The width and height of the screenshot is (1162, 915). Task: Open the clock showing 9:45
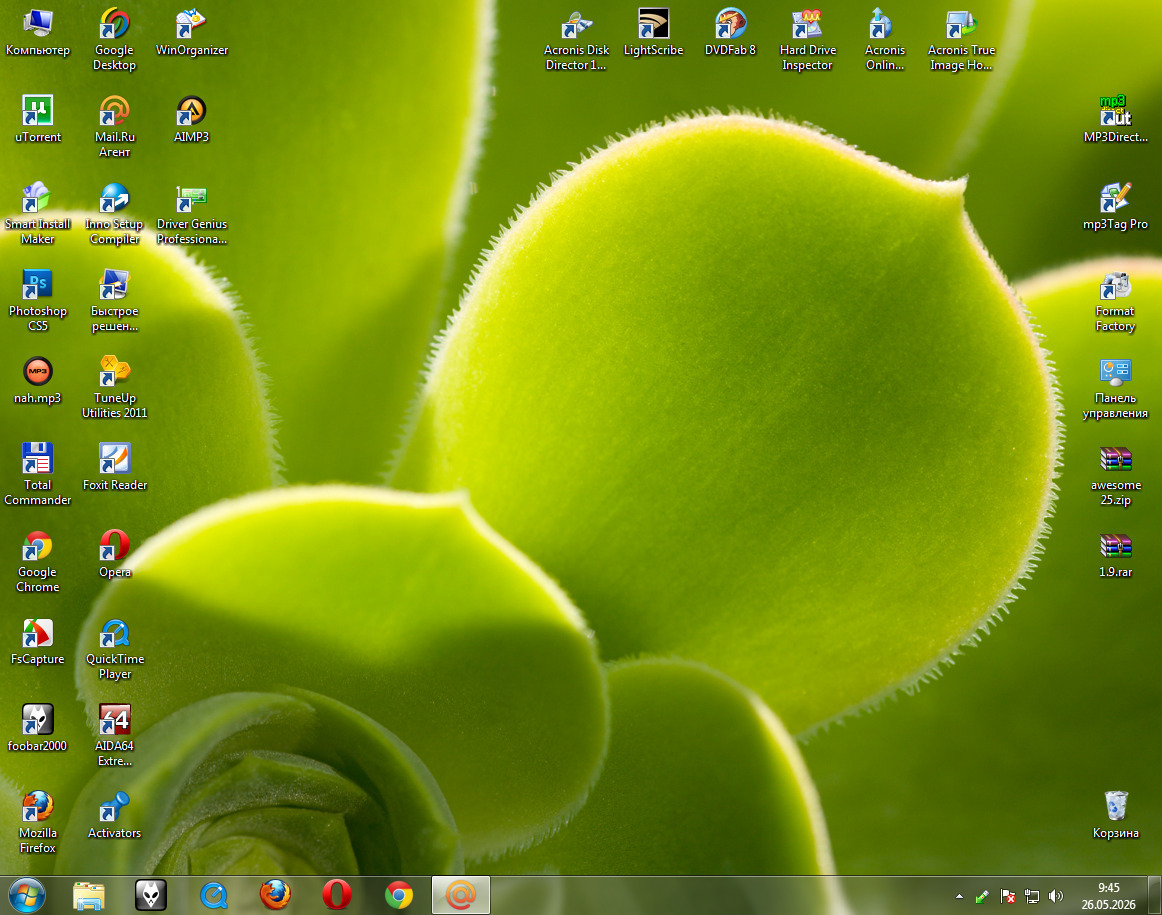coord(1108,896)
